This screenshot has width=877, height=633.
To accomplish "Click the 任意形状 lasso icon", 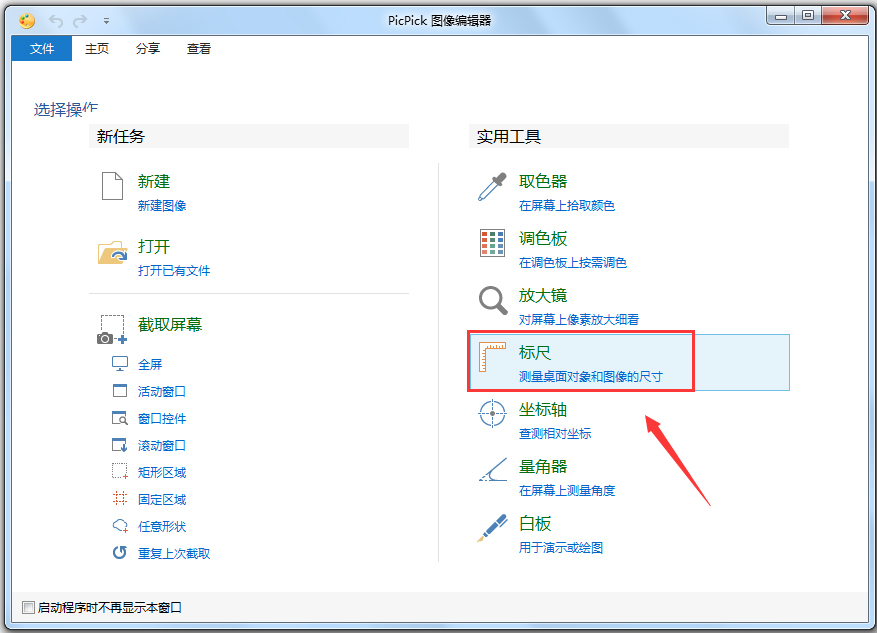I will click(x=120, y=526).
